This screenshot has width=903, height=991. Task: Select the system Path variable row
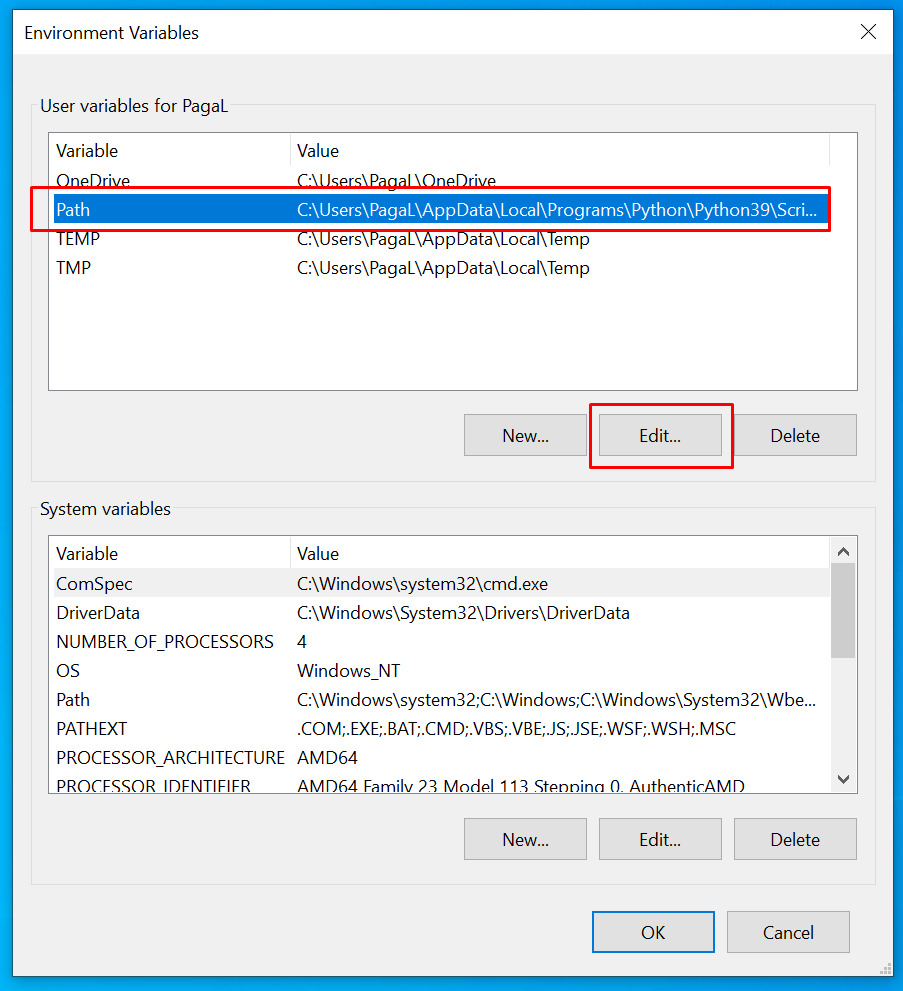73,700
